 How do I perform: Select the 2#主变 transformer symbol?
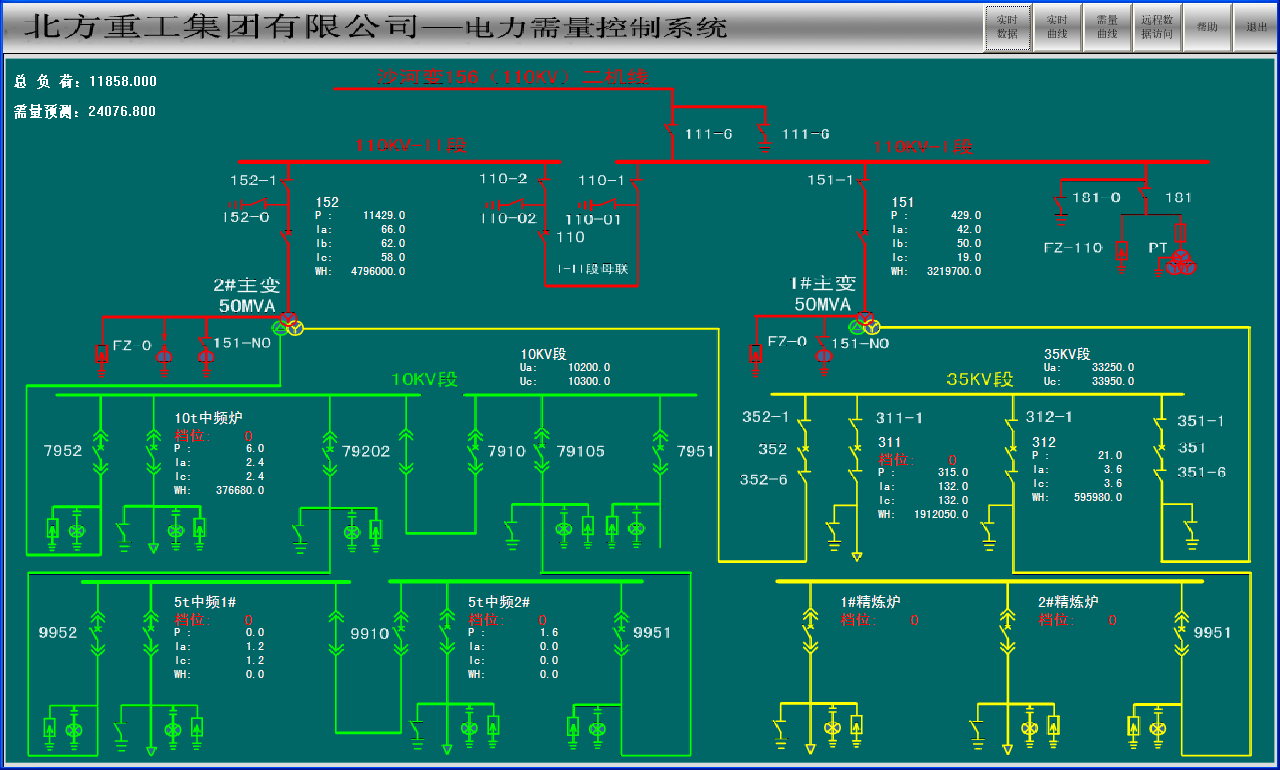click(288, 324)
